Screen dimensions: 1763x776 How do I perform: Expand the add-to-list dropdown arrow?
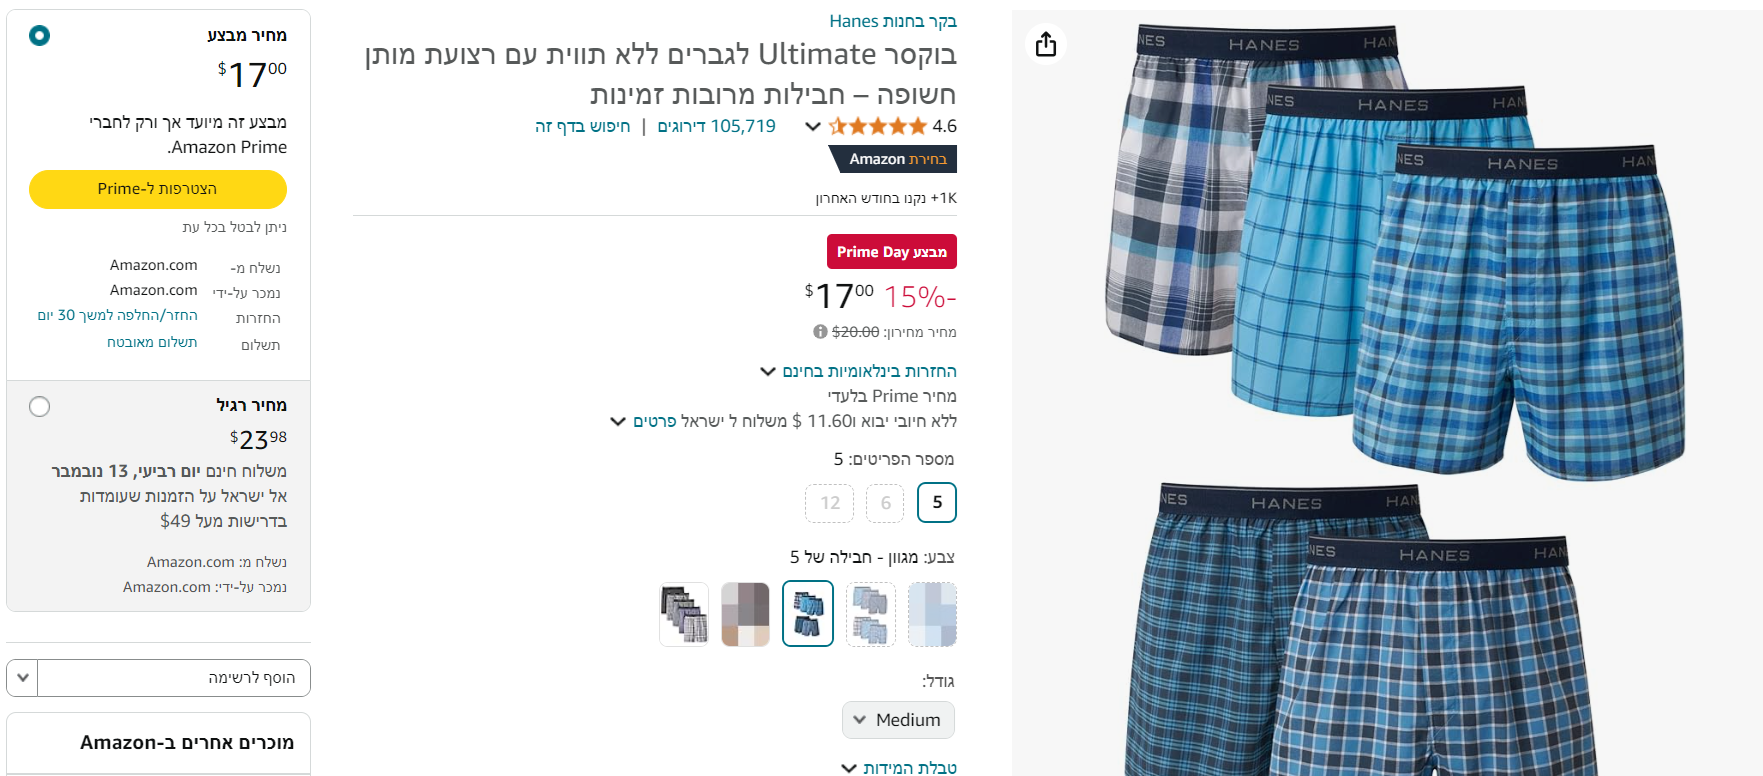23,678
